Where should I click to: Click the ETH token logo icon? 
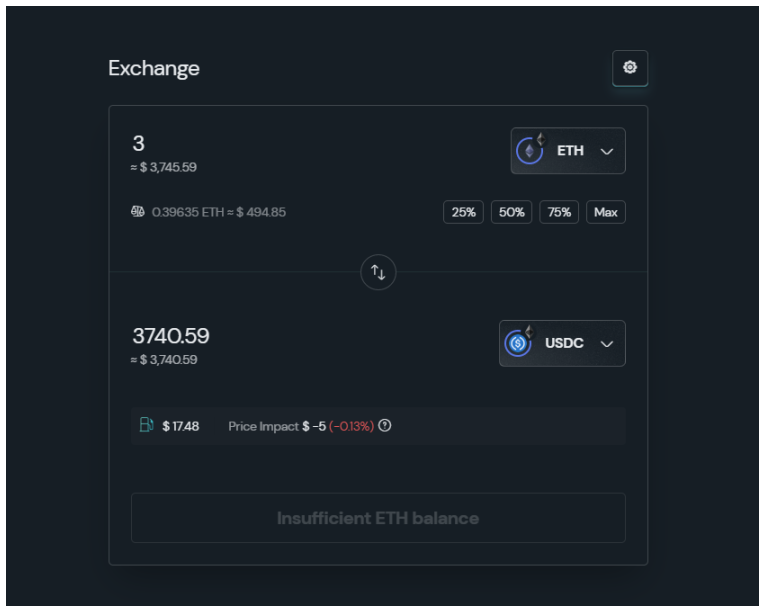(x=530, y=150)
